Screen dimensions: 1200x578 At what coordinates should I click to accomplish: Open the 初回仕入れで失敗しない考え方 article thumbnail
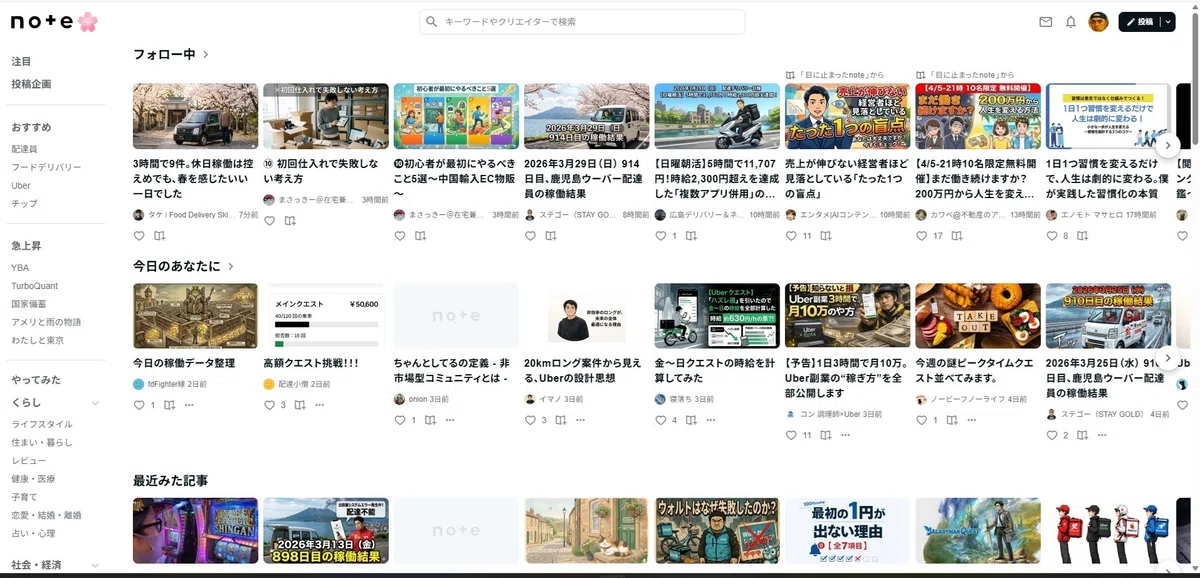point(326,116)
